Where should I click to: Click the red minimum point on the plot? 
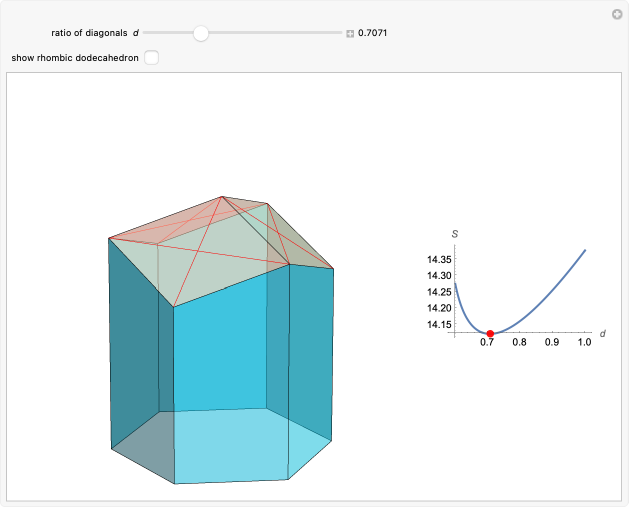pos(490,333)
